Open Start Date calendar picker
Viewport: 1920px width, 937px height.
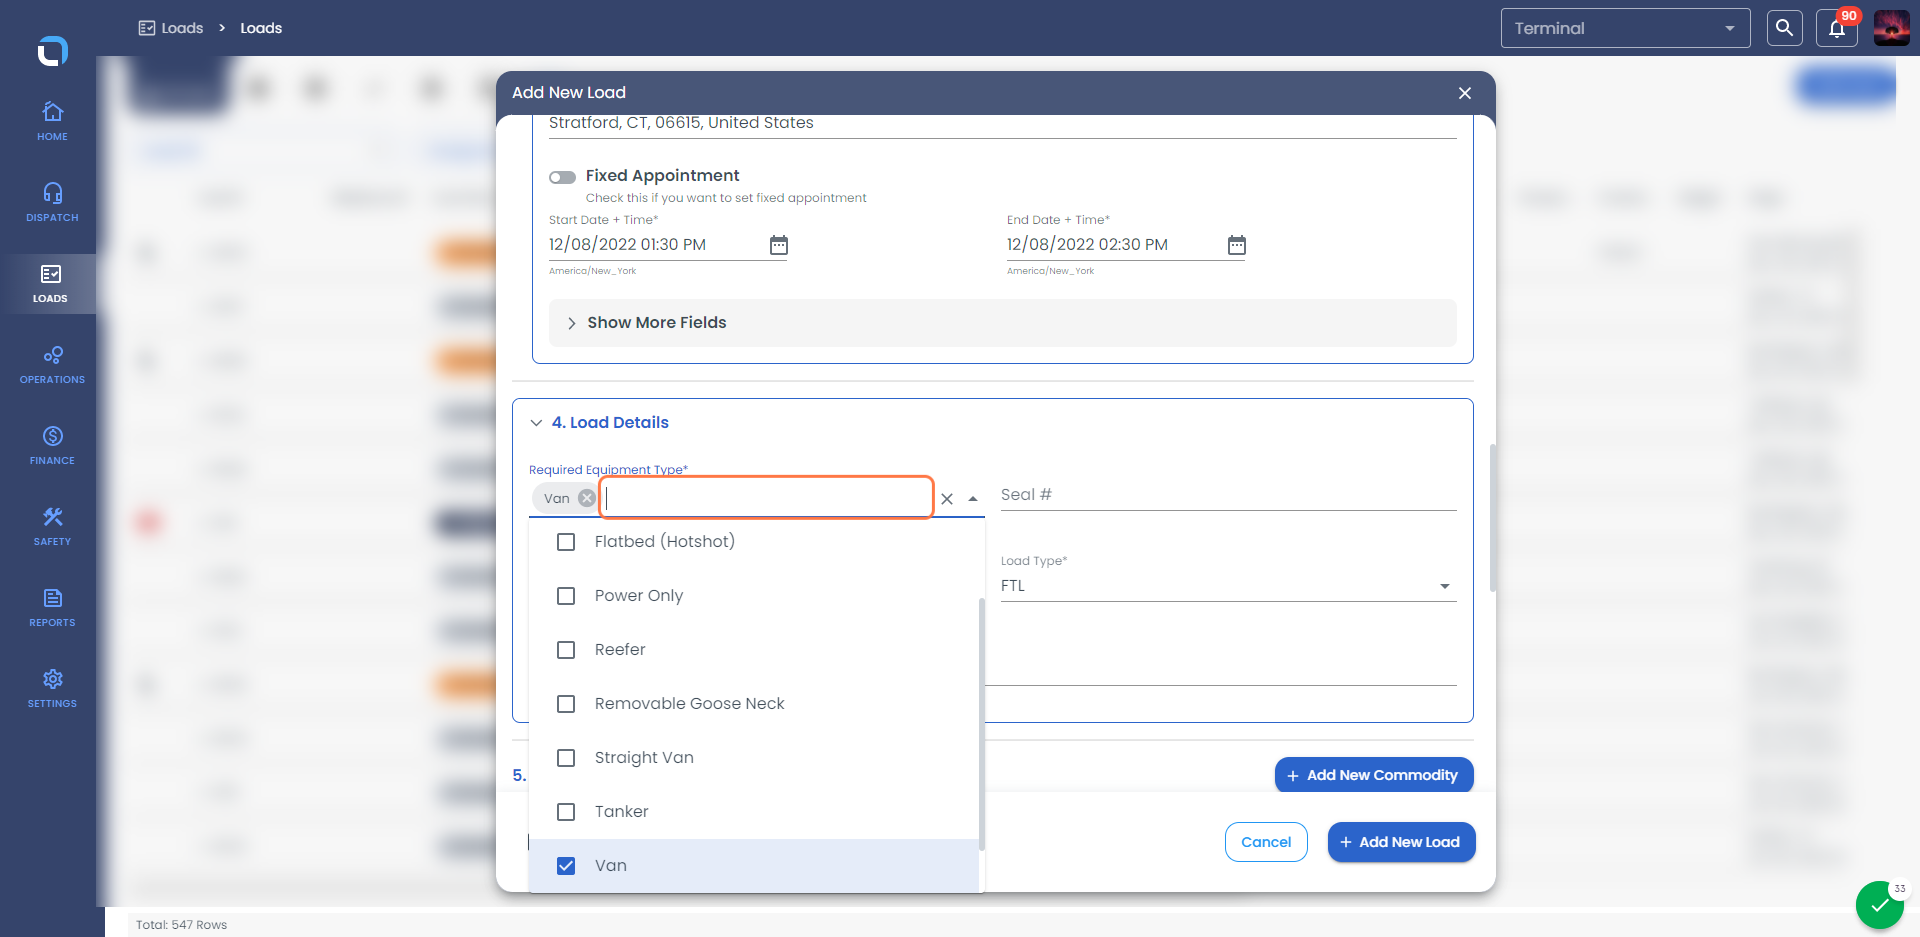[x=778, y=245]
